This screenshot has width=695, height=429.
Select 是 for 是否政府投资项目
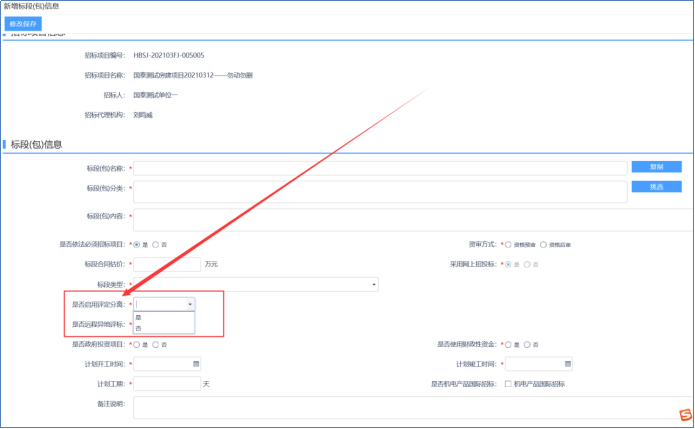pos(137,344)
